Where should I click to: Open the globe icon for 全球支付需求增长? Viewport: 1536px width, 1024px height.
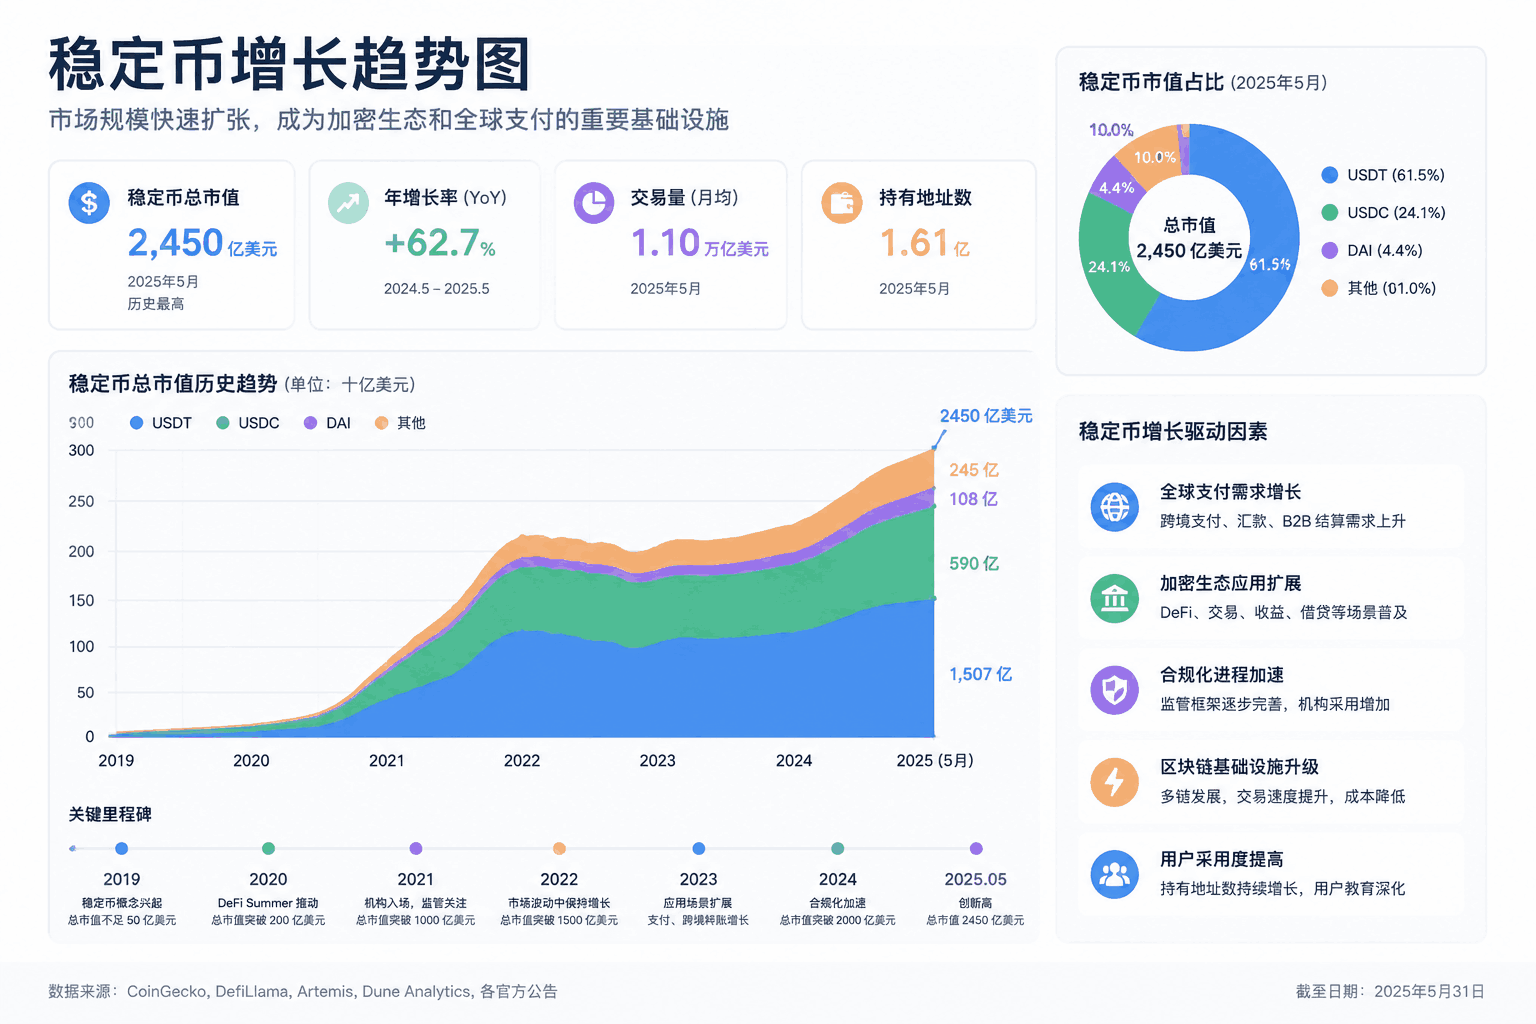tap(1115, 507)
